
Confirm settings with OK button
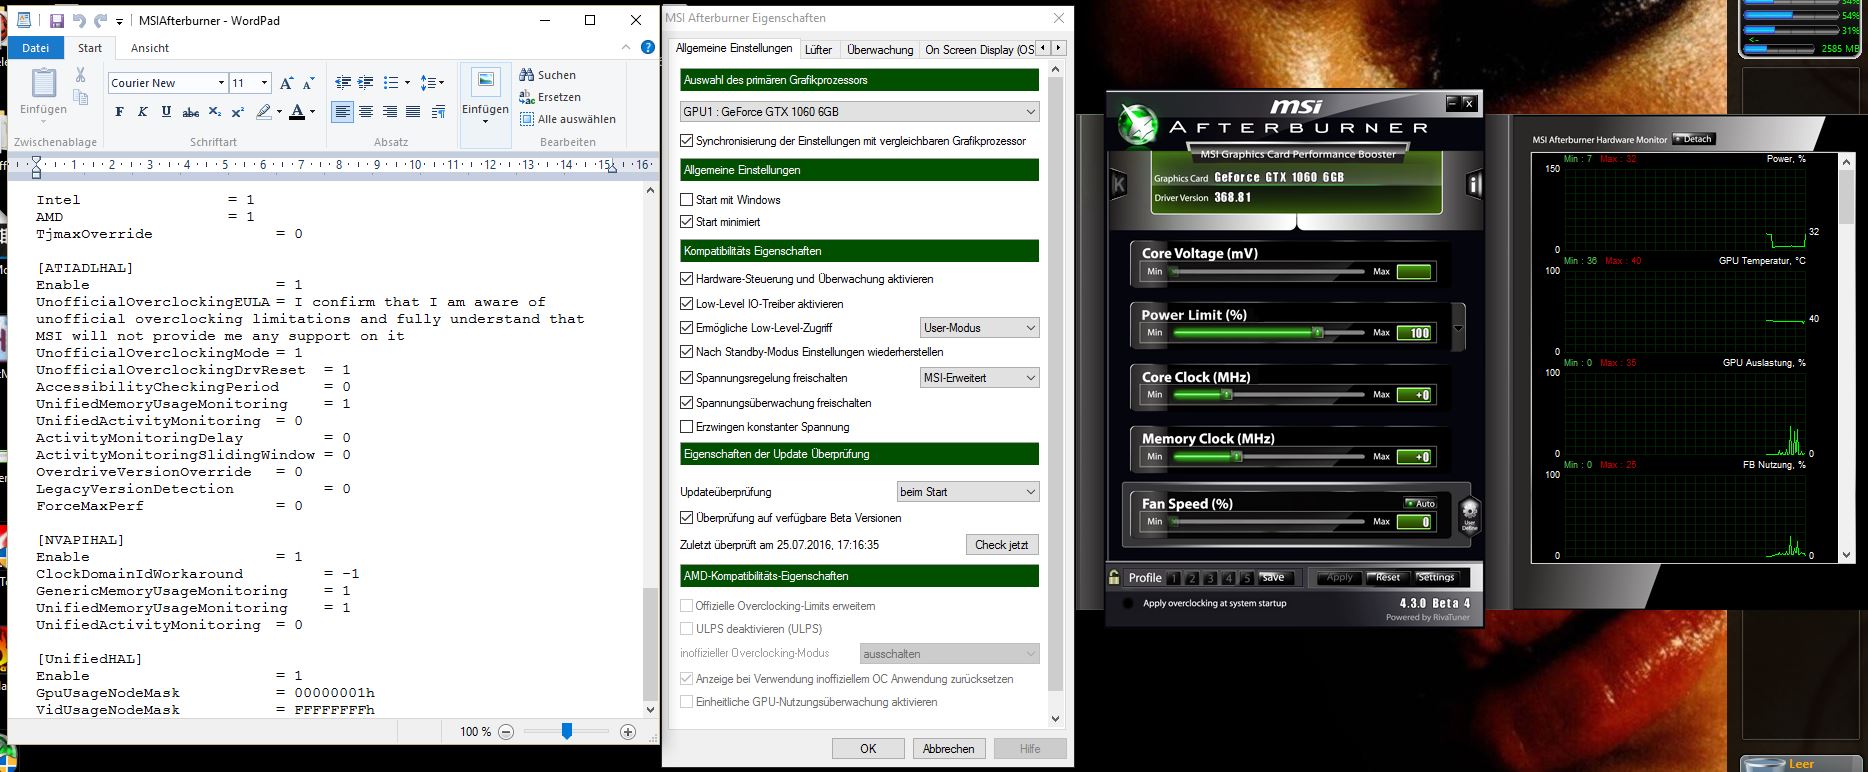(868, 748)
